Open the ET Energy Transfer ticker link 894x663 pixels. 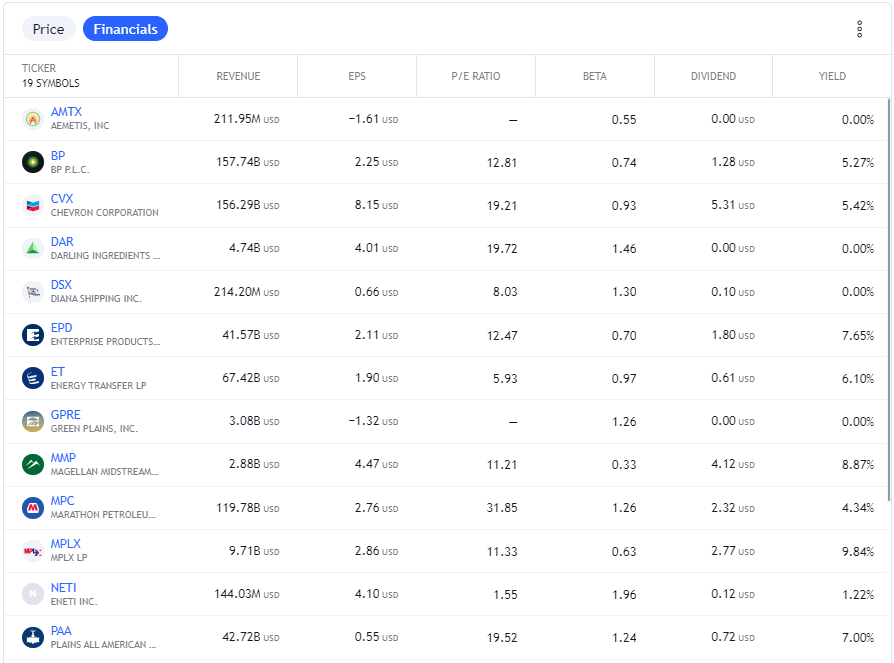click(x=58, y=372)
